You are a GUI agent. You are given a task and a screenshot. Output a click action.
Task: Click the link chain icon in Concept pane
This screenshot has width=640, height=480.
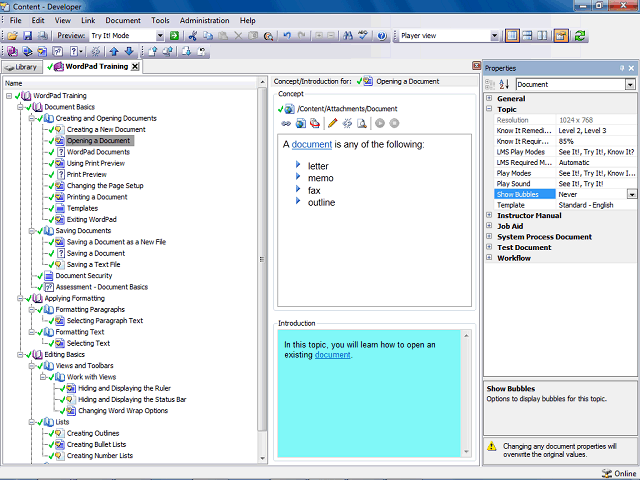pyautogui.click(x=286, y=123)
